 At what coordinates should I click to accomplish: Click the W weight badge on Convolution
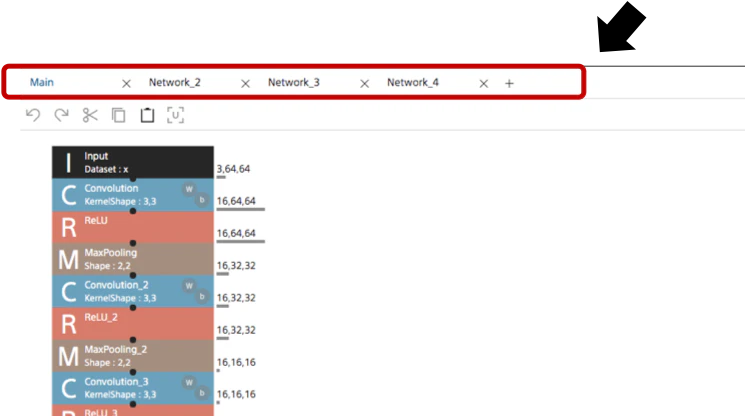click(189, 189)
